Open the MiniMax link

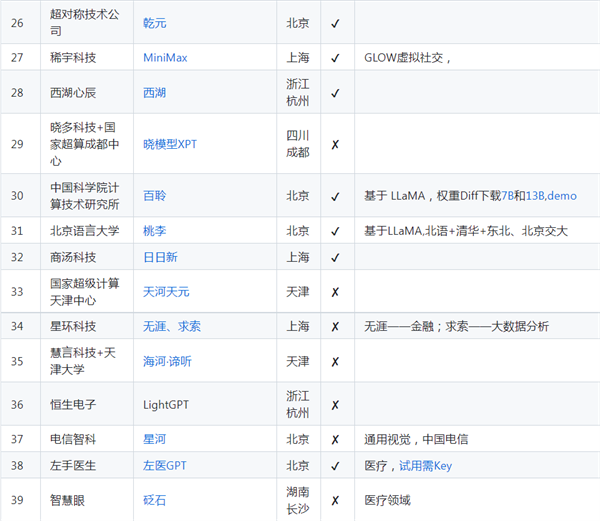click(165, 58)
